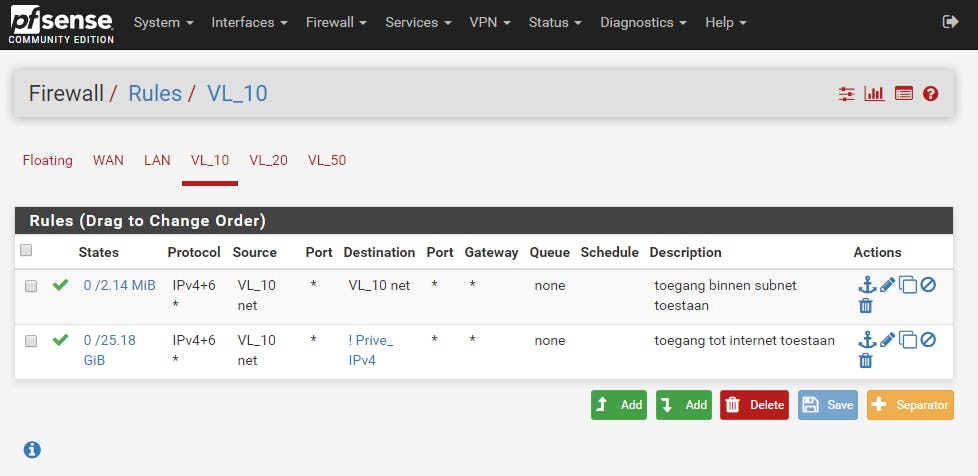The image size is (978, 476).
Task: Disable the 'toegang tot internet toestaan' rule
Action: [928, 340]
